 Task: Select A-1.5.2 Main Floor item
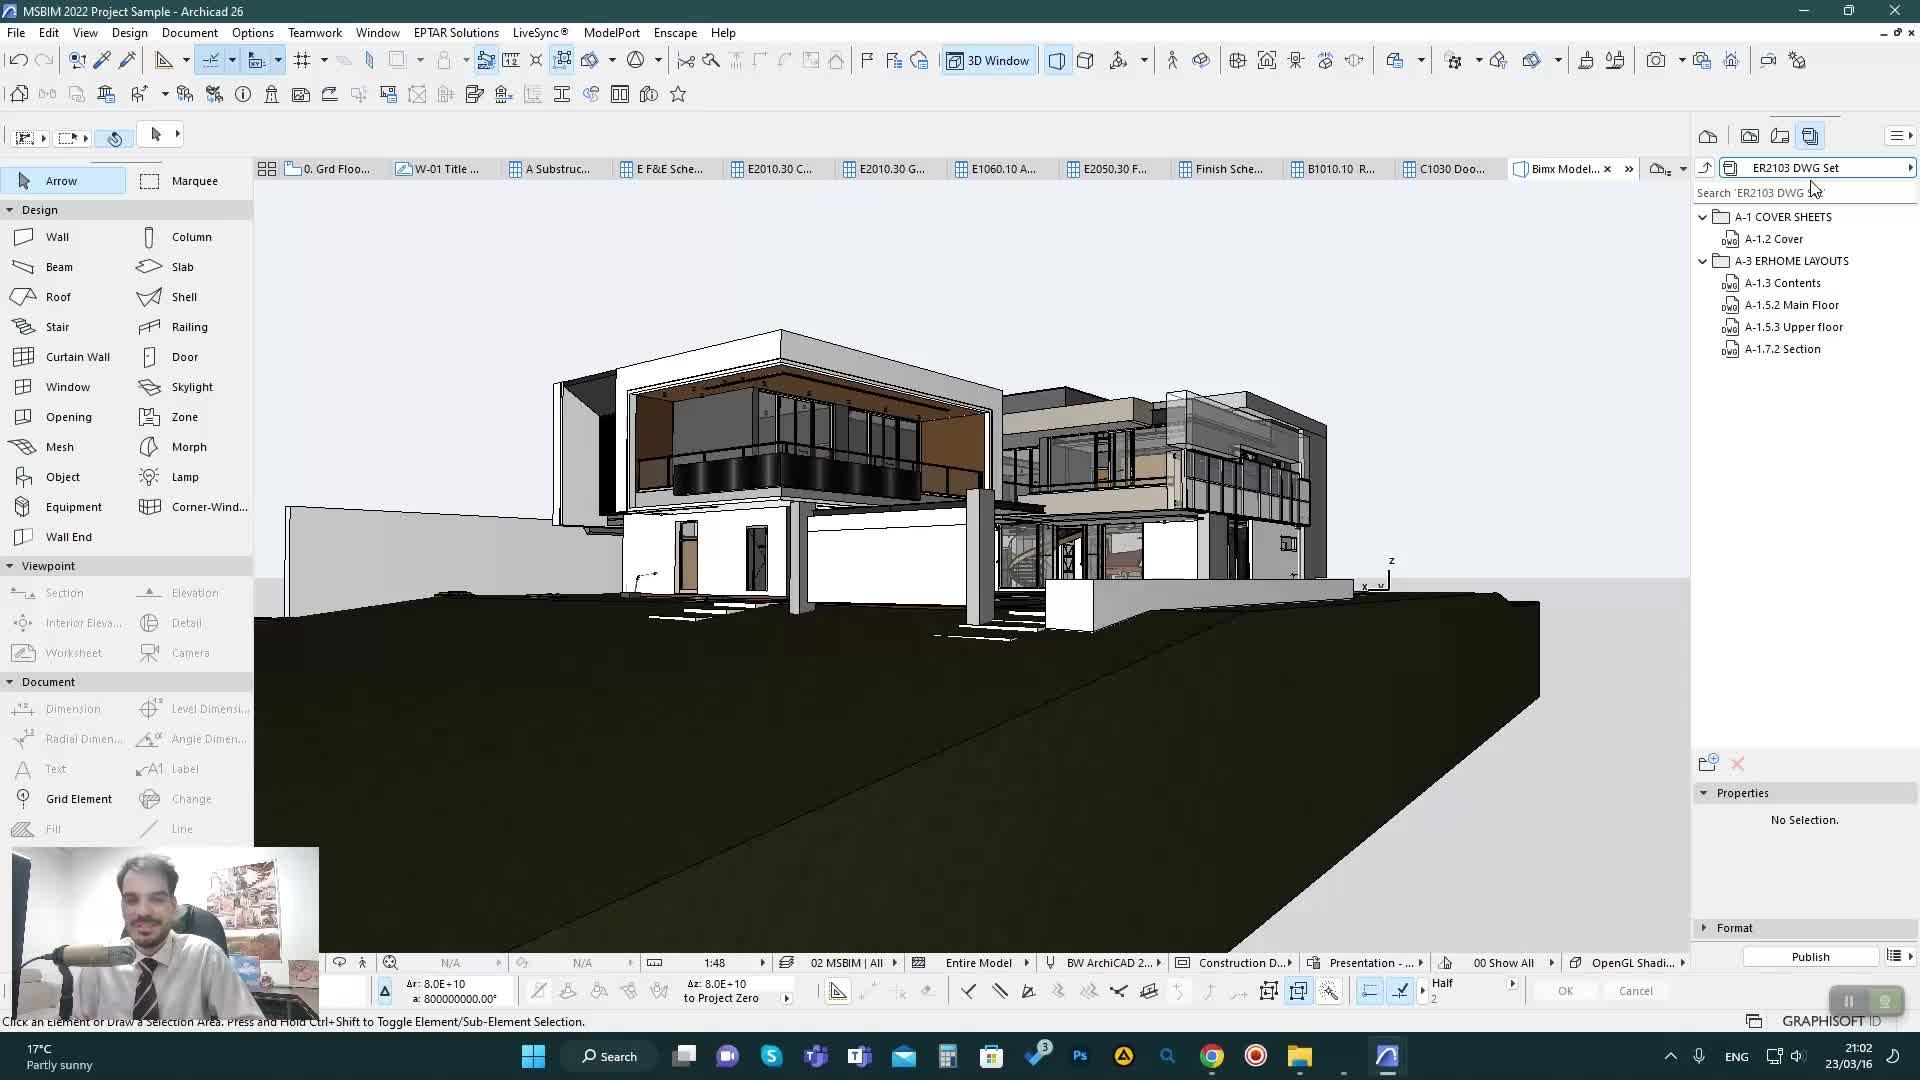point(1791,305)
